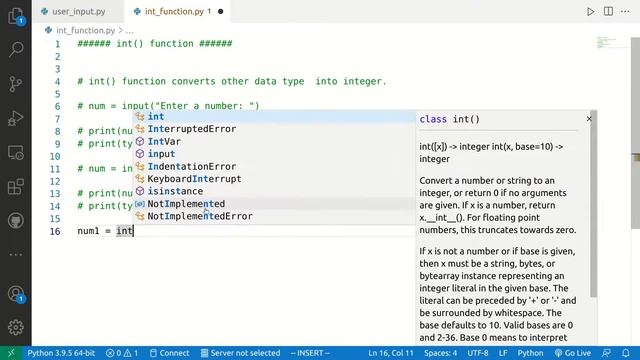The image size is (640, 360).
Task: Click the remote window indicator in status bar
Action: pyautogui.click(x=11, y=353)
